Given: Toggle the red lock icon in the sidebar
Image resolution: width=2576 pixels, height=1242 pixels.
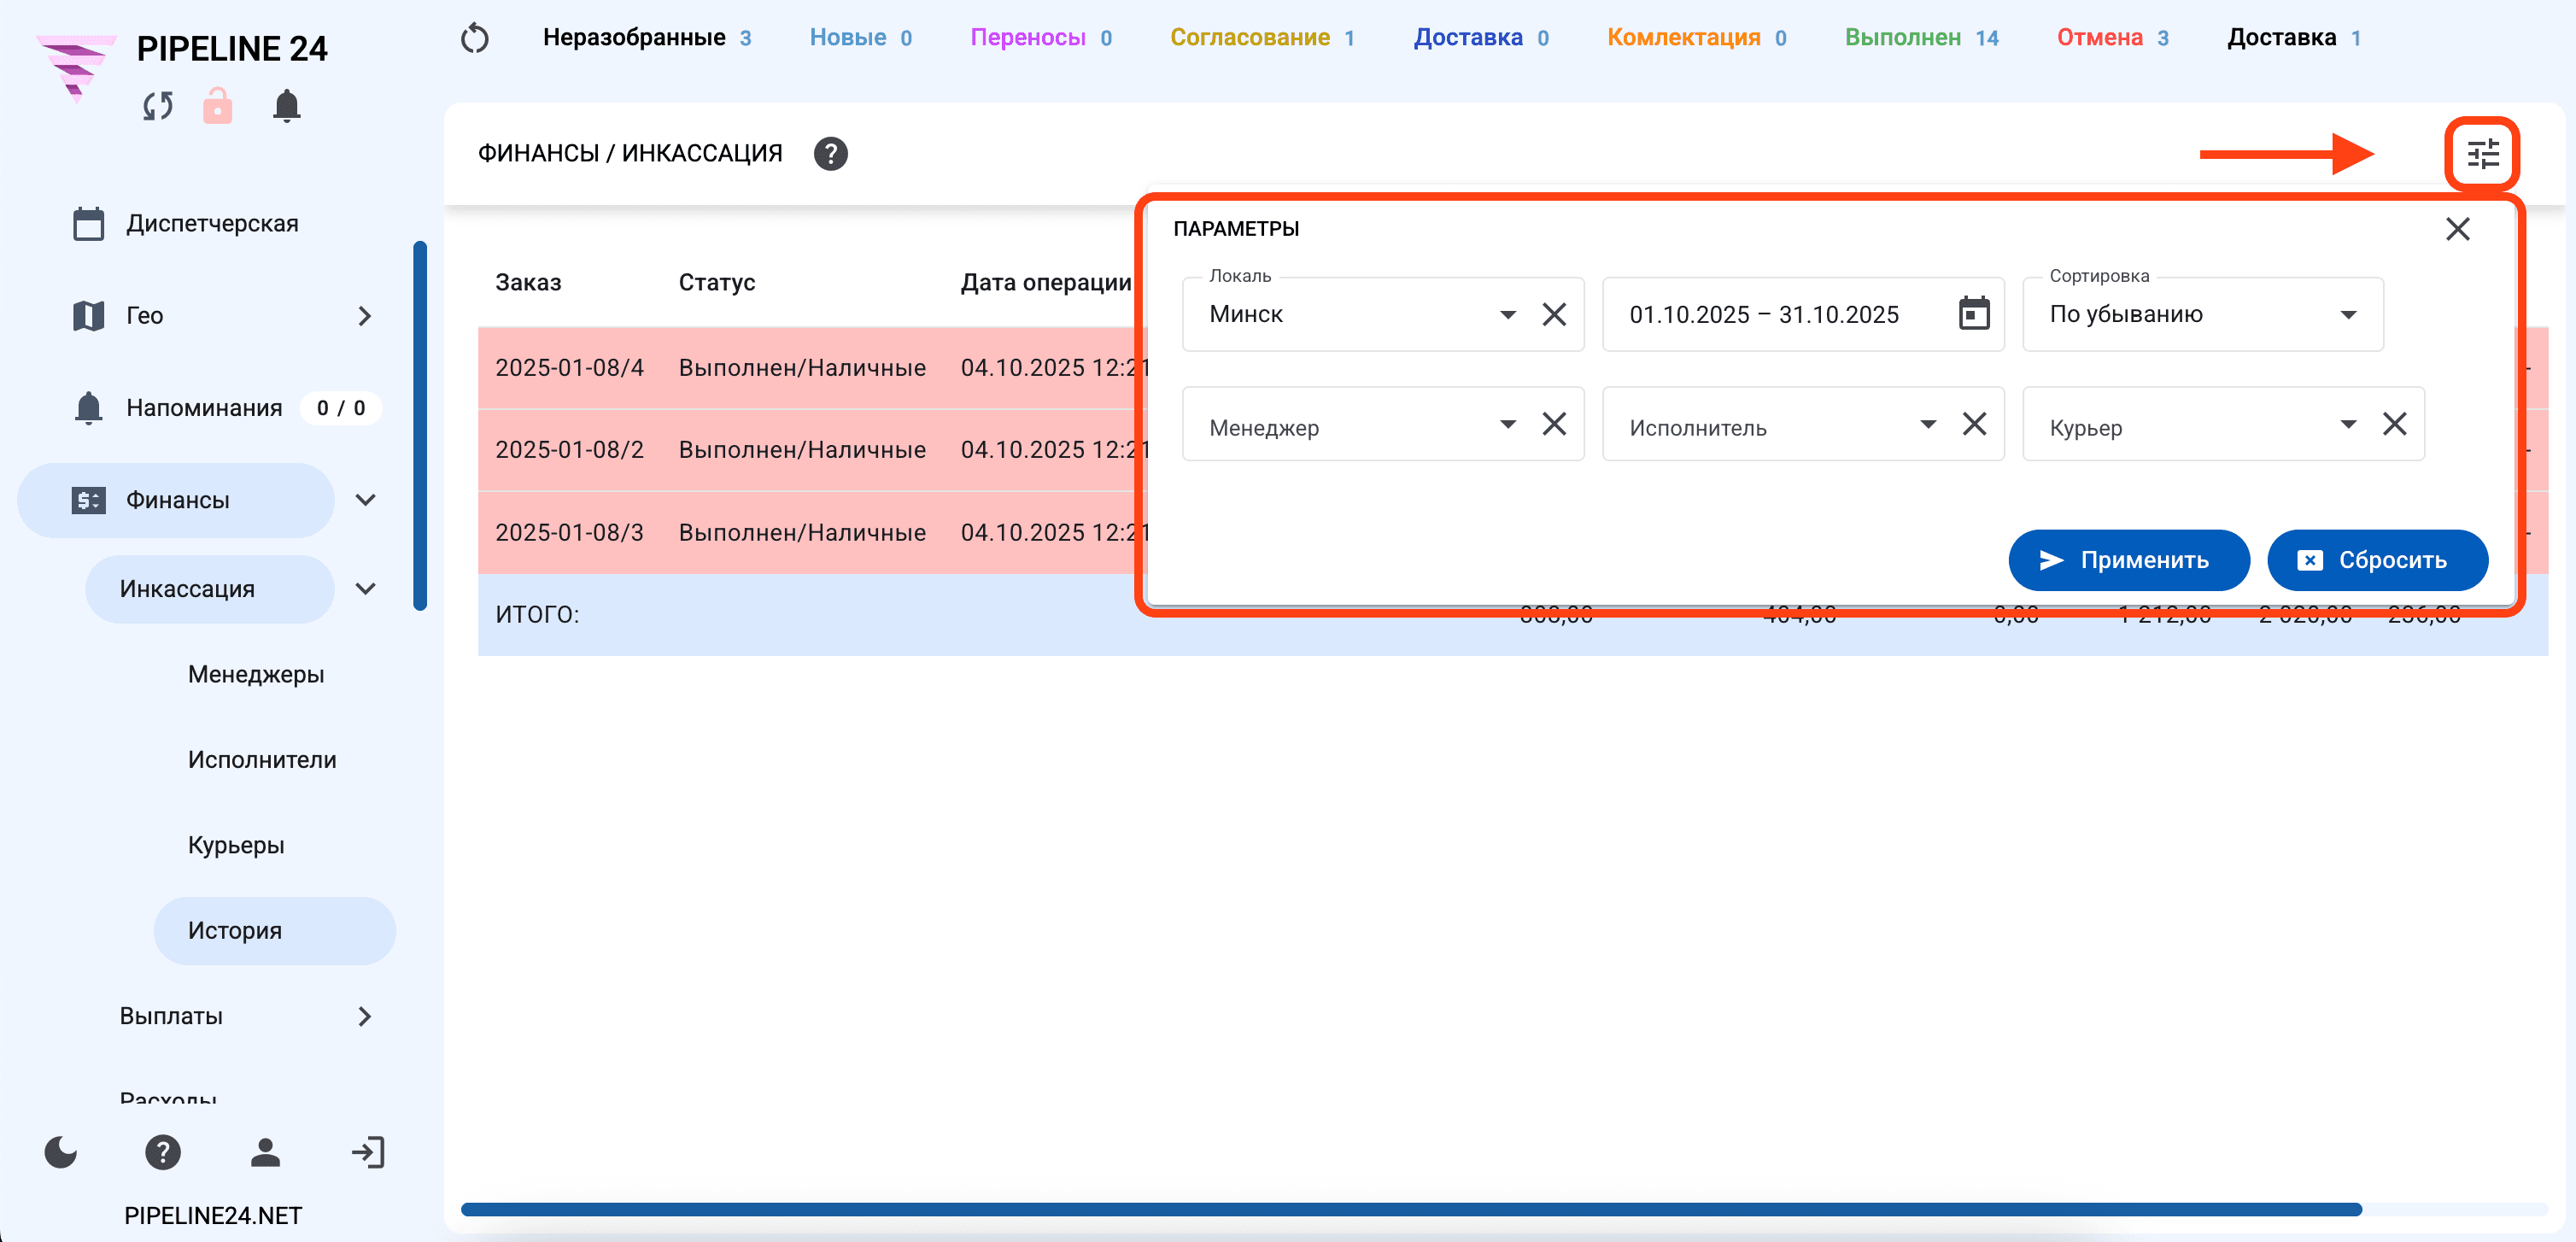Looking at the screenshot, I should (217, 105).
